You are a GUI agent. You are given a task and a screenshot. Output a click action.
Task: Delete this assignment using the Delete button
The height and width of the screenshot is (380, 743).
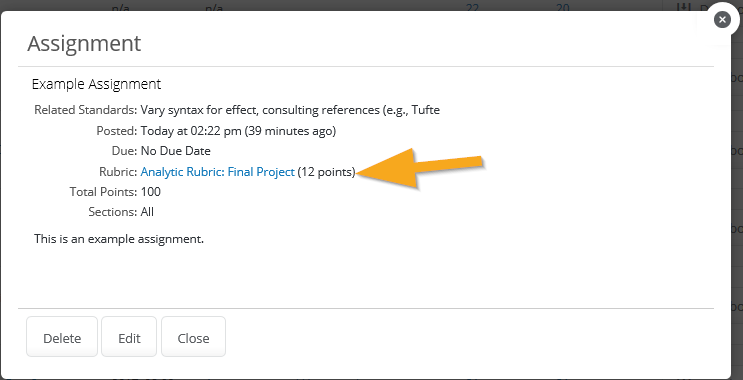pyautogui.click(x=62, y=337)
